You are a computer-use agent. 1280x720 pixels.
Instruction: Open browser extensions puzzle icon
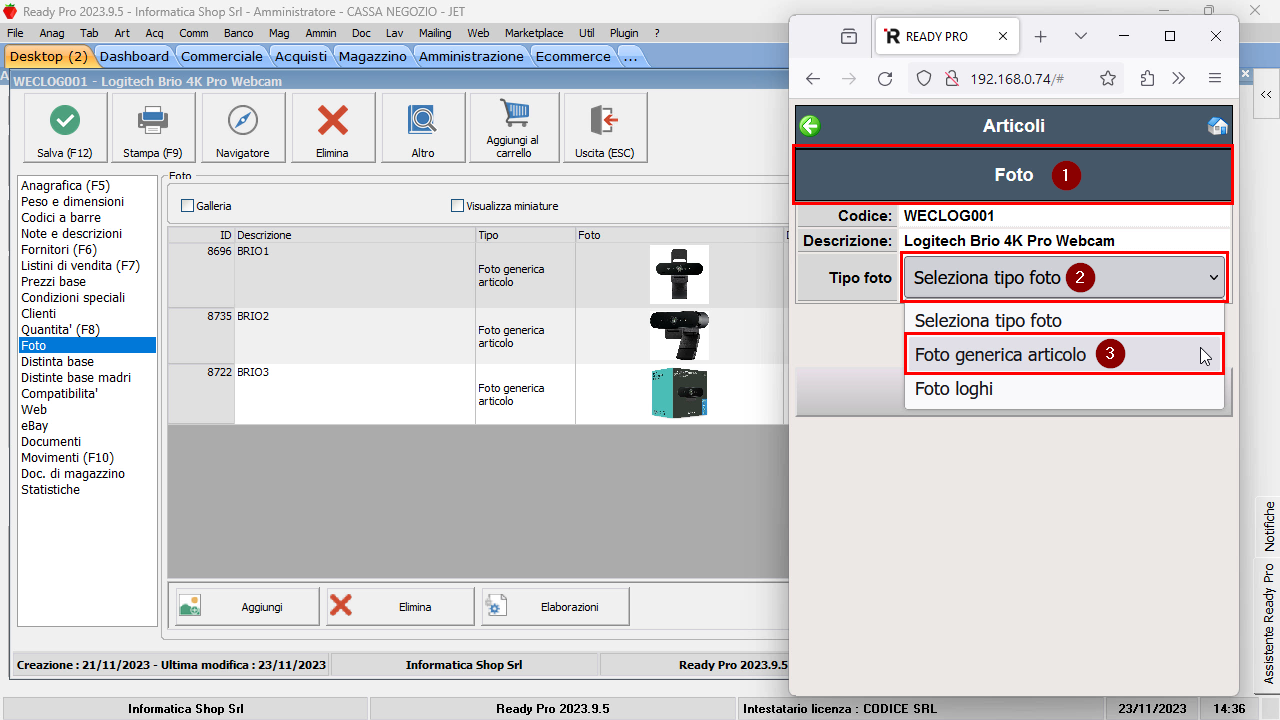click(x=1147, y=78)
